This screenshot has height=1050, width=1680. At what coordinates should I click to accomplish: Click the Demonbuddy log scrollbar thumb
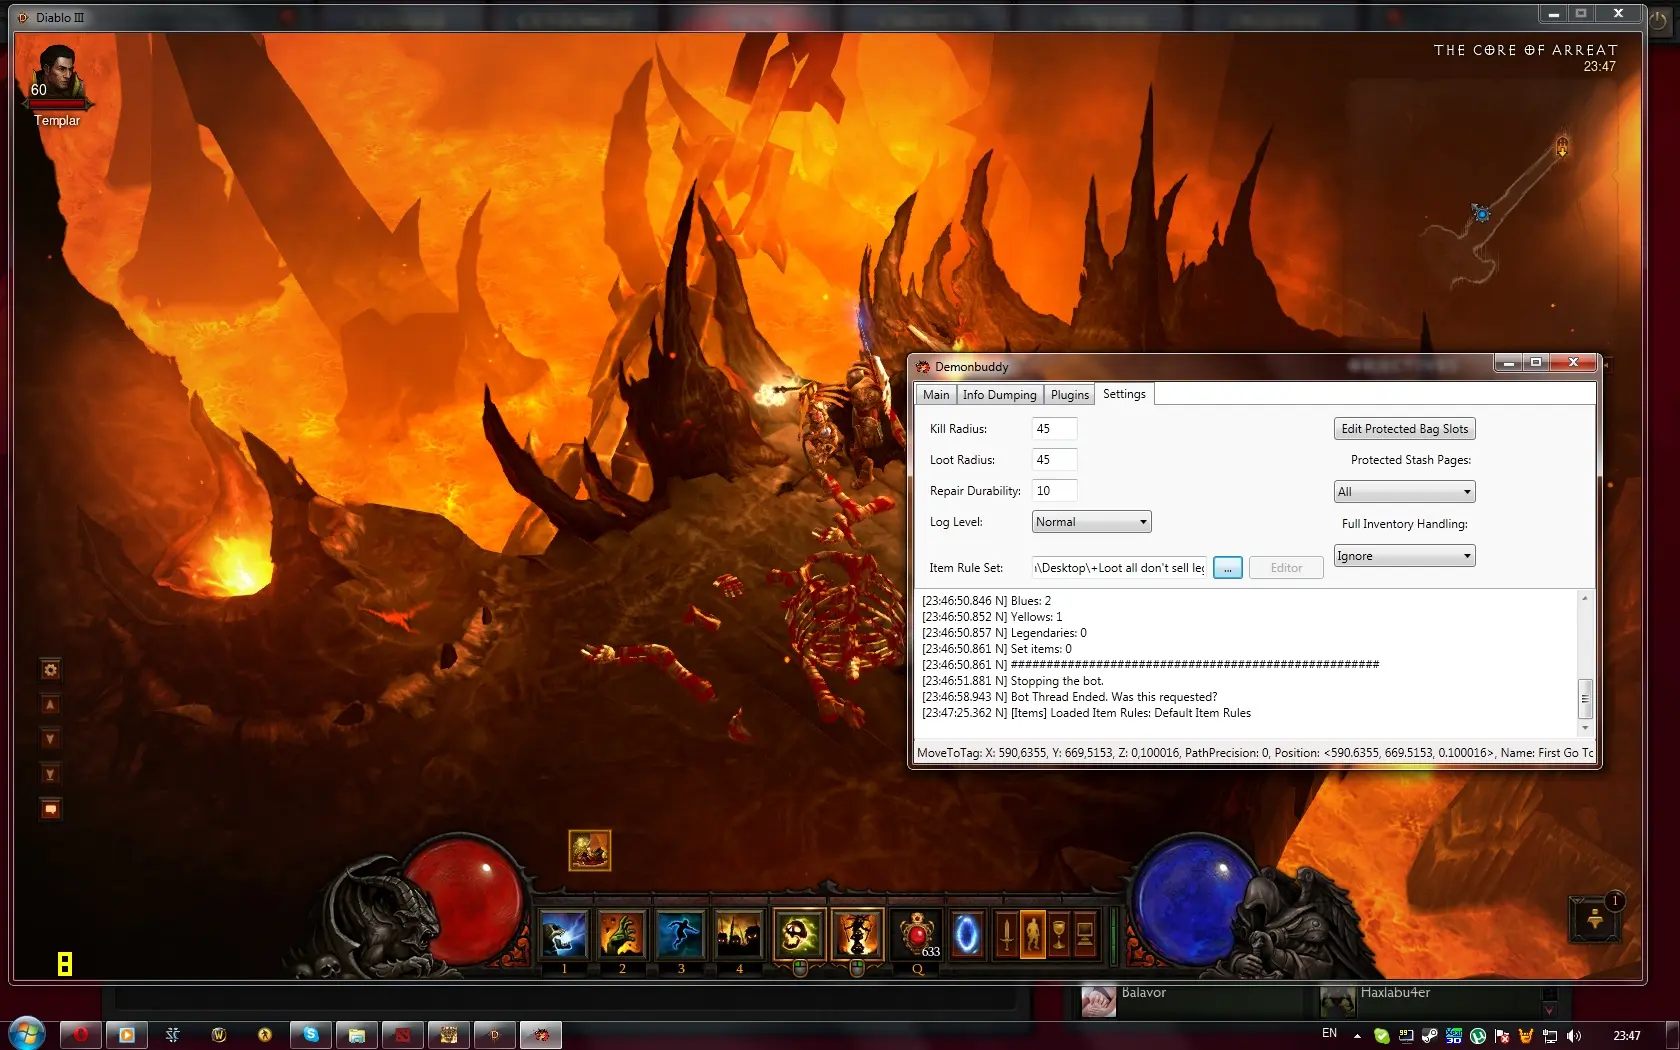pos(1585,698)
